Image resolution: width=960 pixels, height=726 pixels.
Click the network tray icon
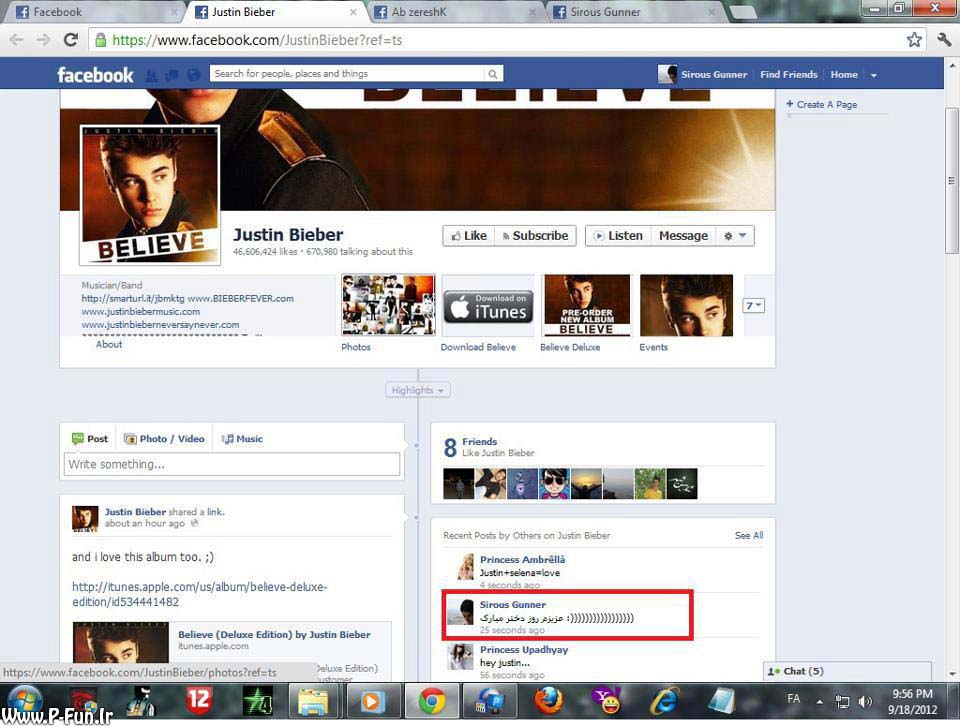point(843,702)
